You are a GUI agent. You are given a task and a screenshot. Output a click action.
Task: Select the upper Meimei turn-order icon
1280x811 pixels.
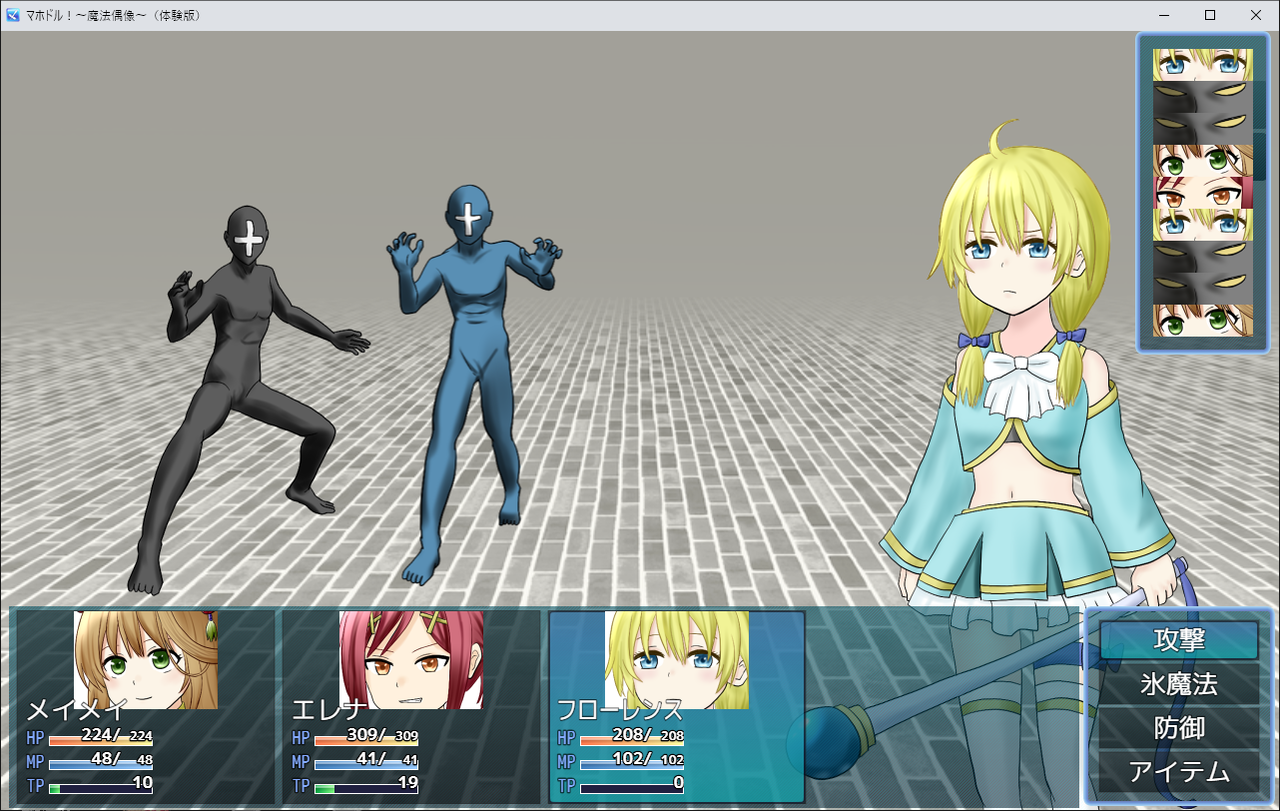tap(1202, 160)
